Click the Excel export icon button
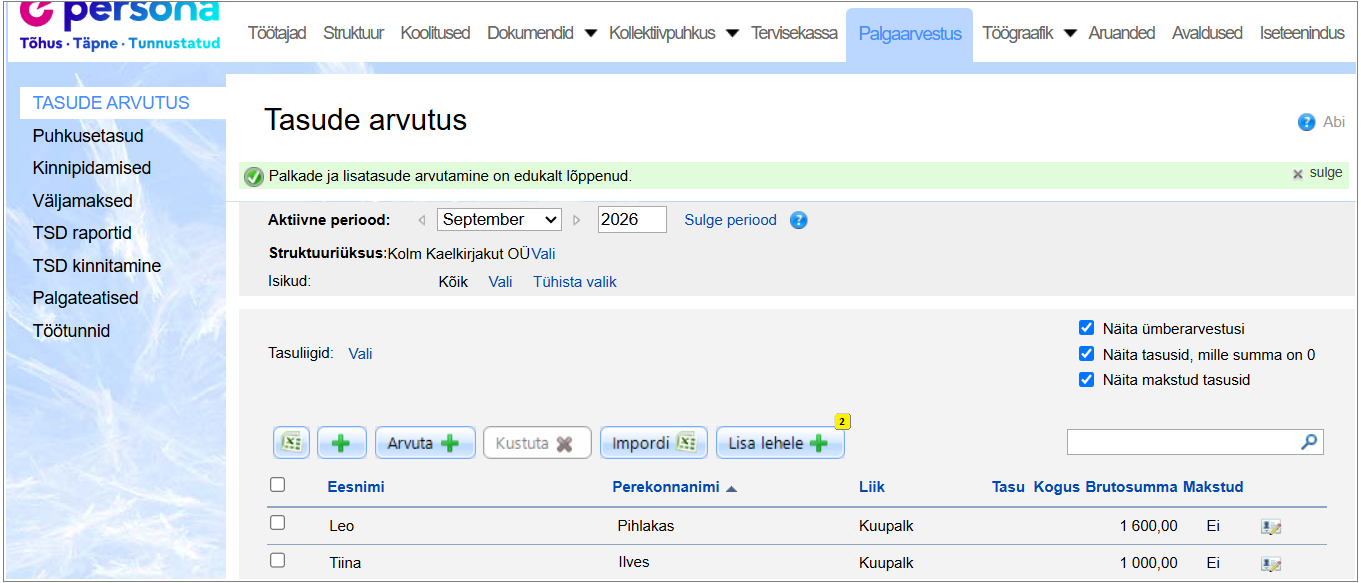 coord(291,443)
